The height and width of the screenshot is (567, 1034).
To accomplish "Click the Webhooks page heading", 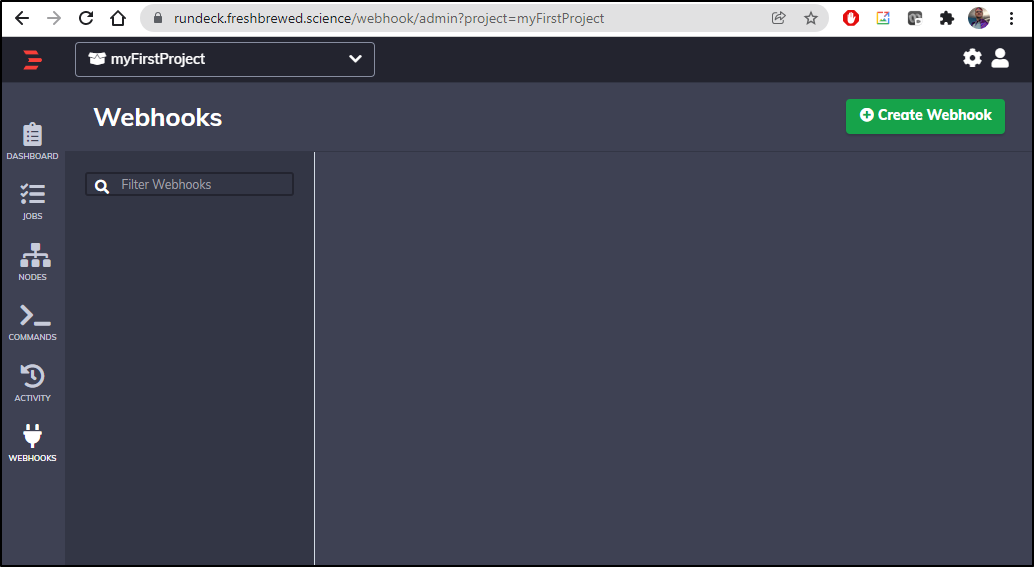I will tap(158, 117).
